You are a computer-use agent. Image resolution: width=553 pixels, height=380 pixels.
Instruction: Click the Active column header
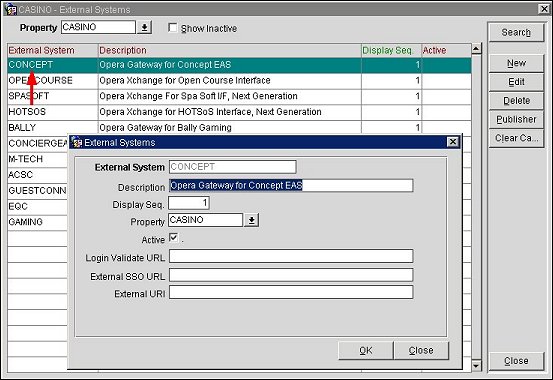point(446,50)
